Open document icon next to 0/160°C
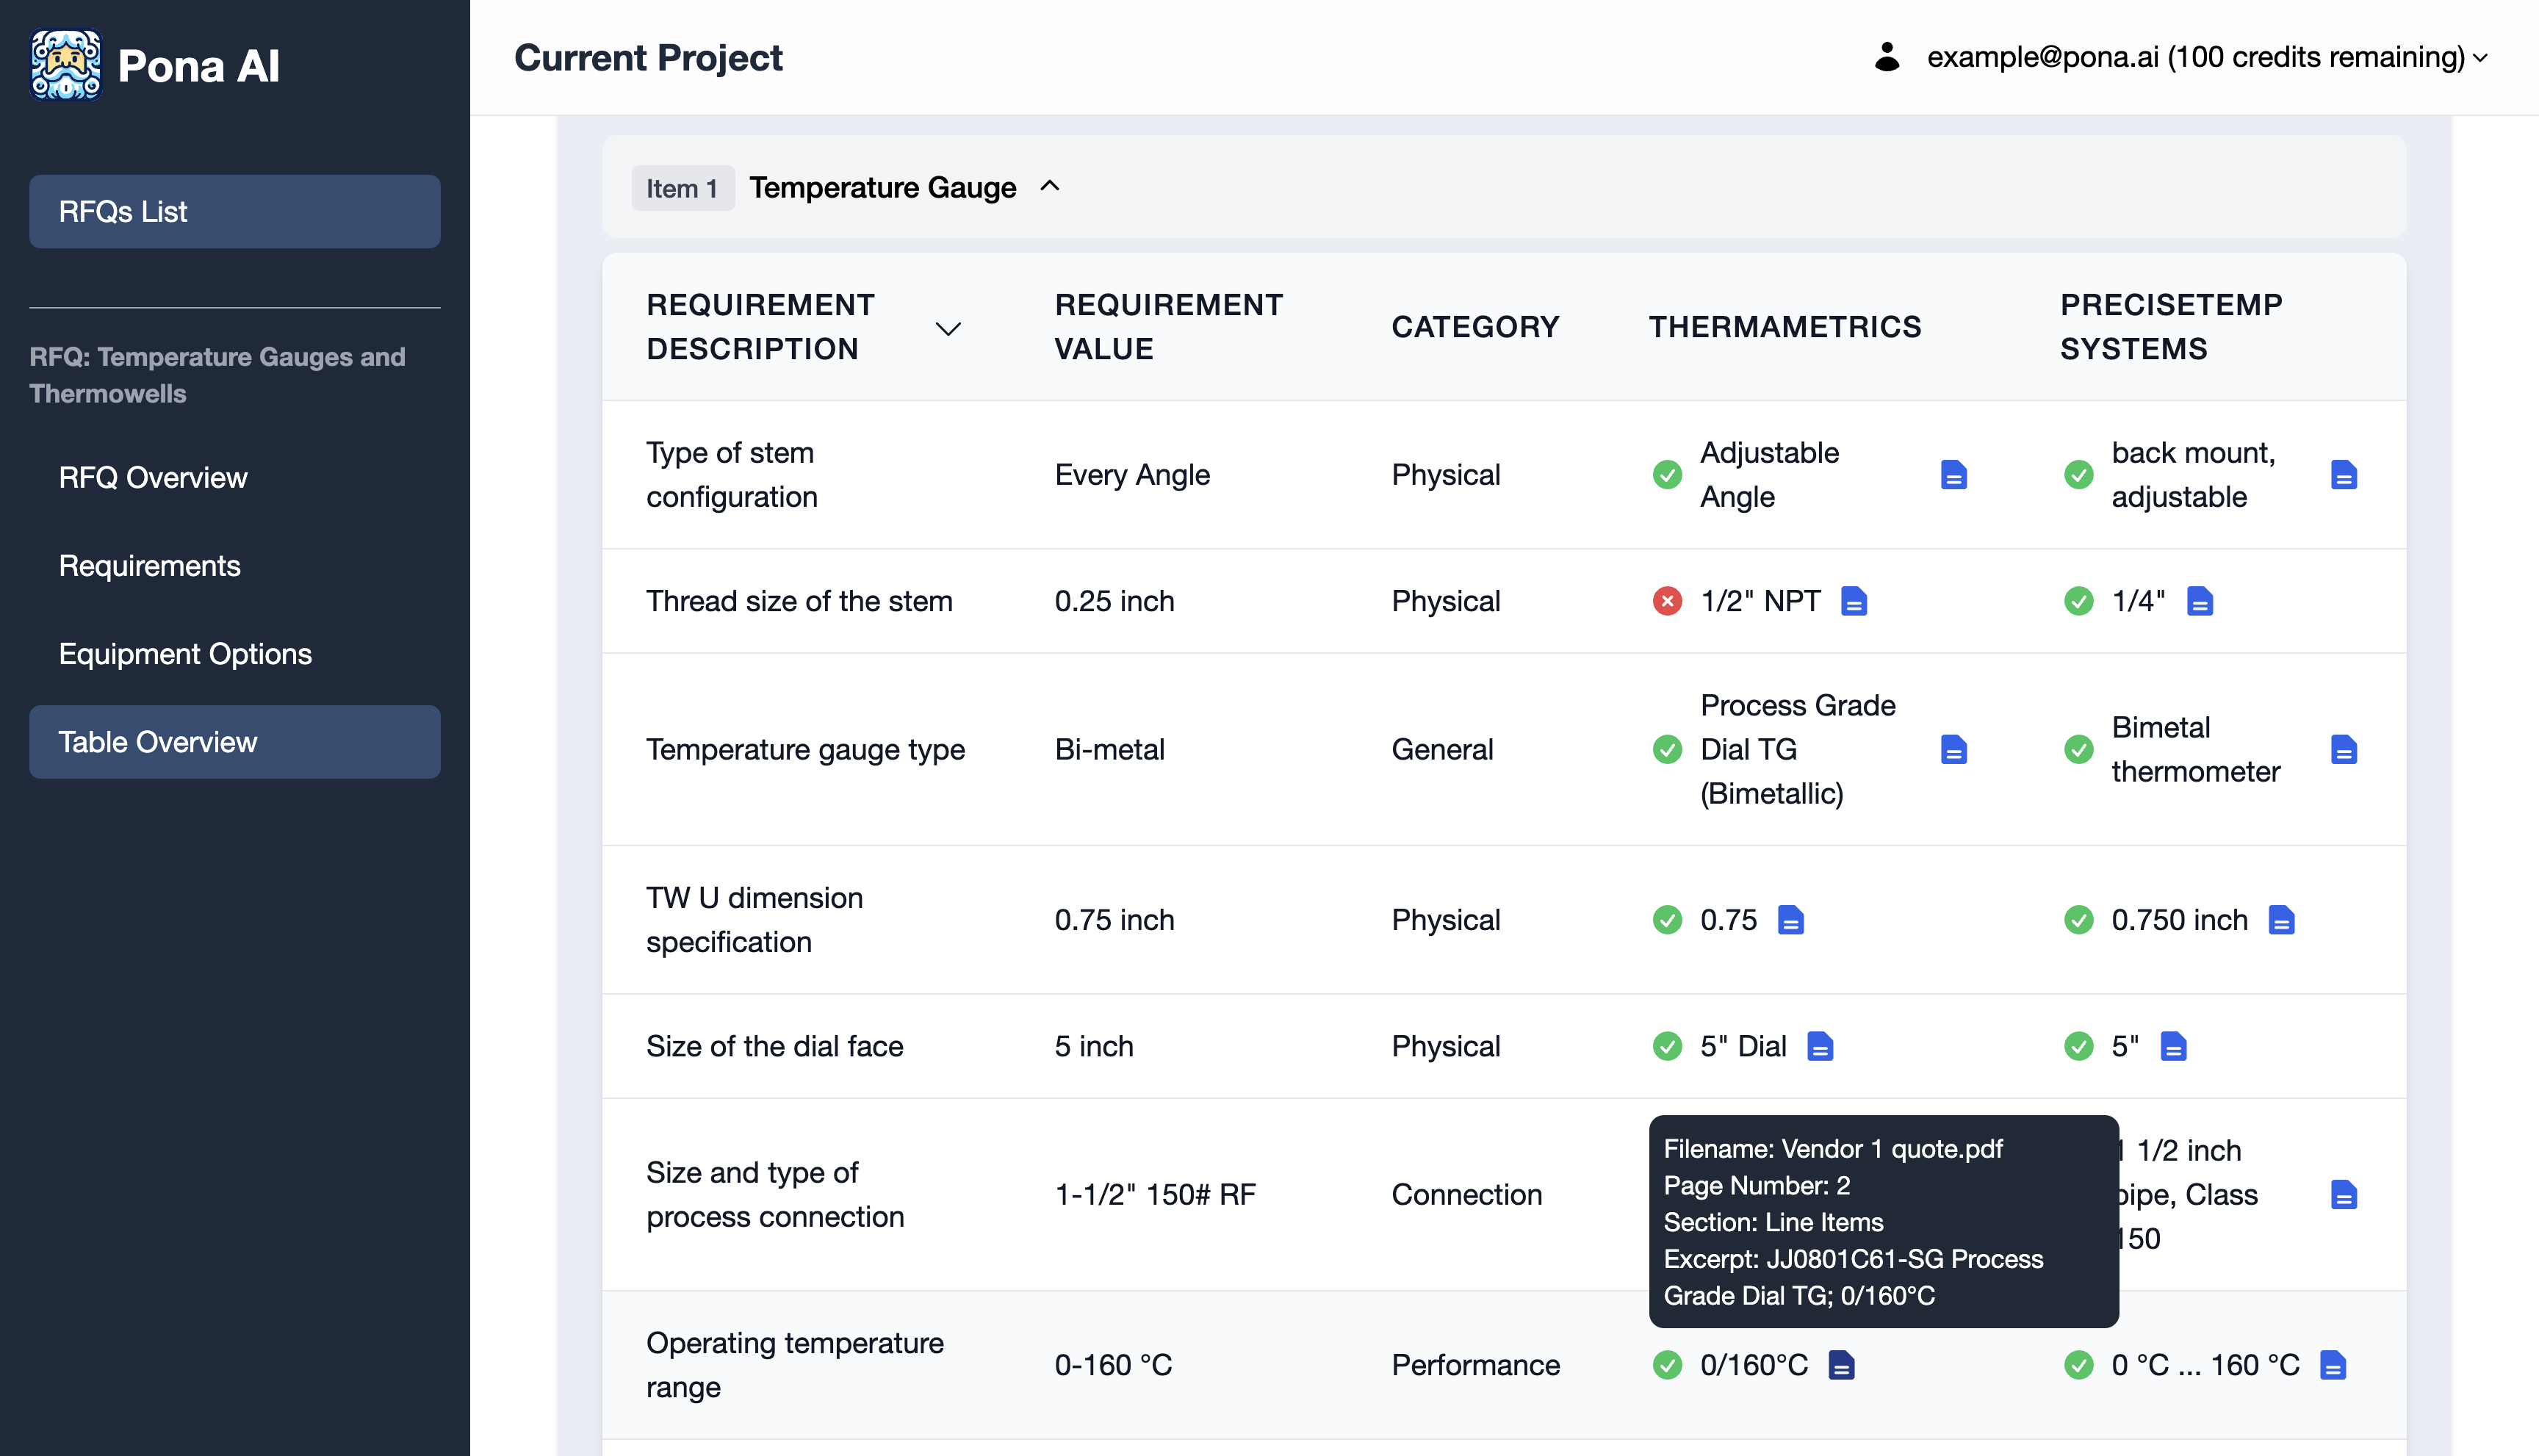The width and height of the screenshot is (2539, 1456). tap(1841, 1365)
